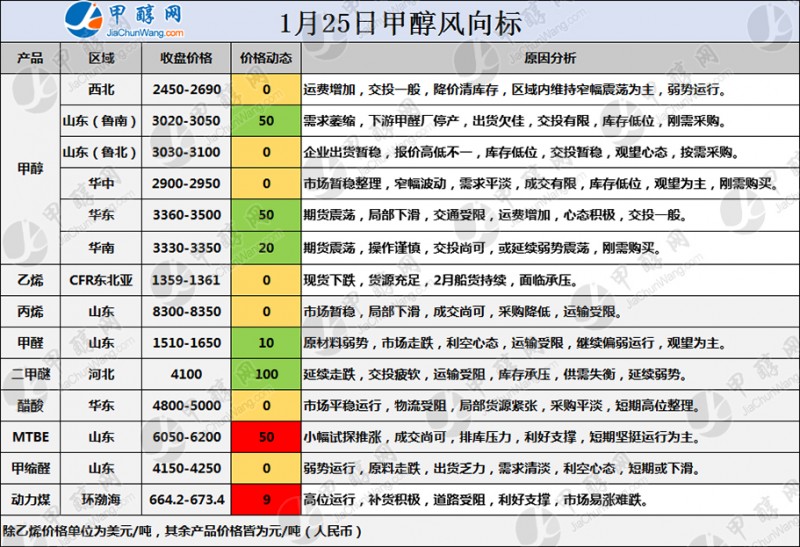The width and height of the screenshot is (800, 547).
Task: Select the CFR东北亚 region cell
Action: click(101, 280)
